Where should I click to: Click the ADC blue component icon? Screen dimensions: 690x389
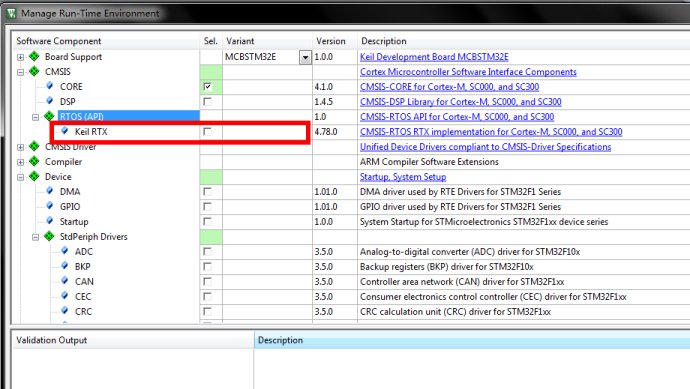click(x=65, y=250)
